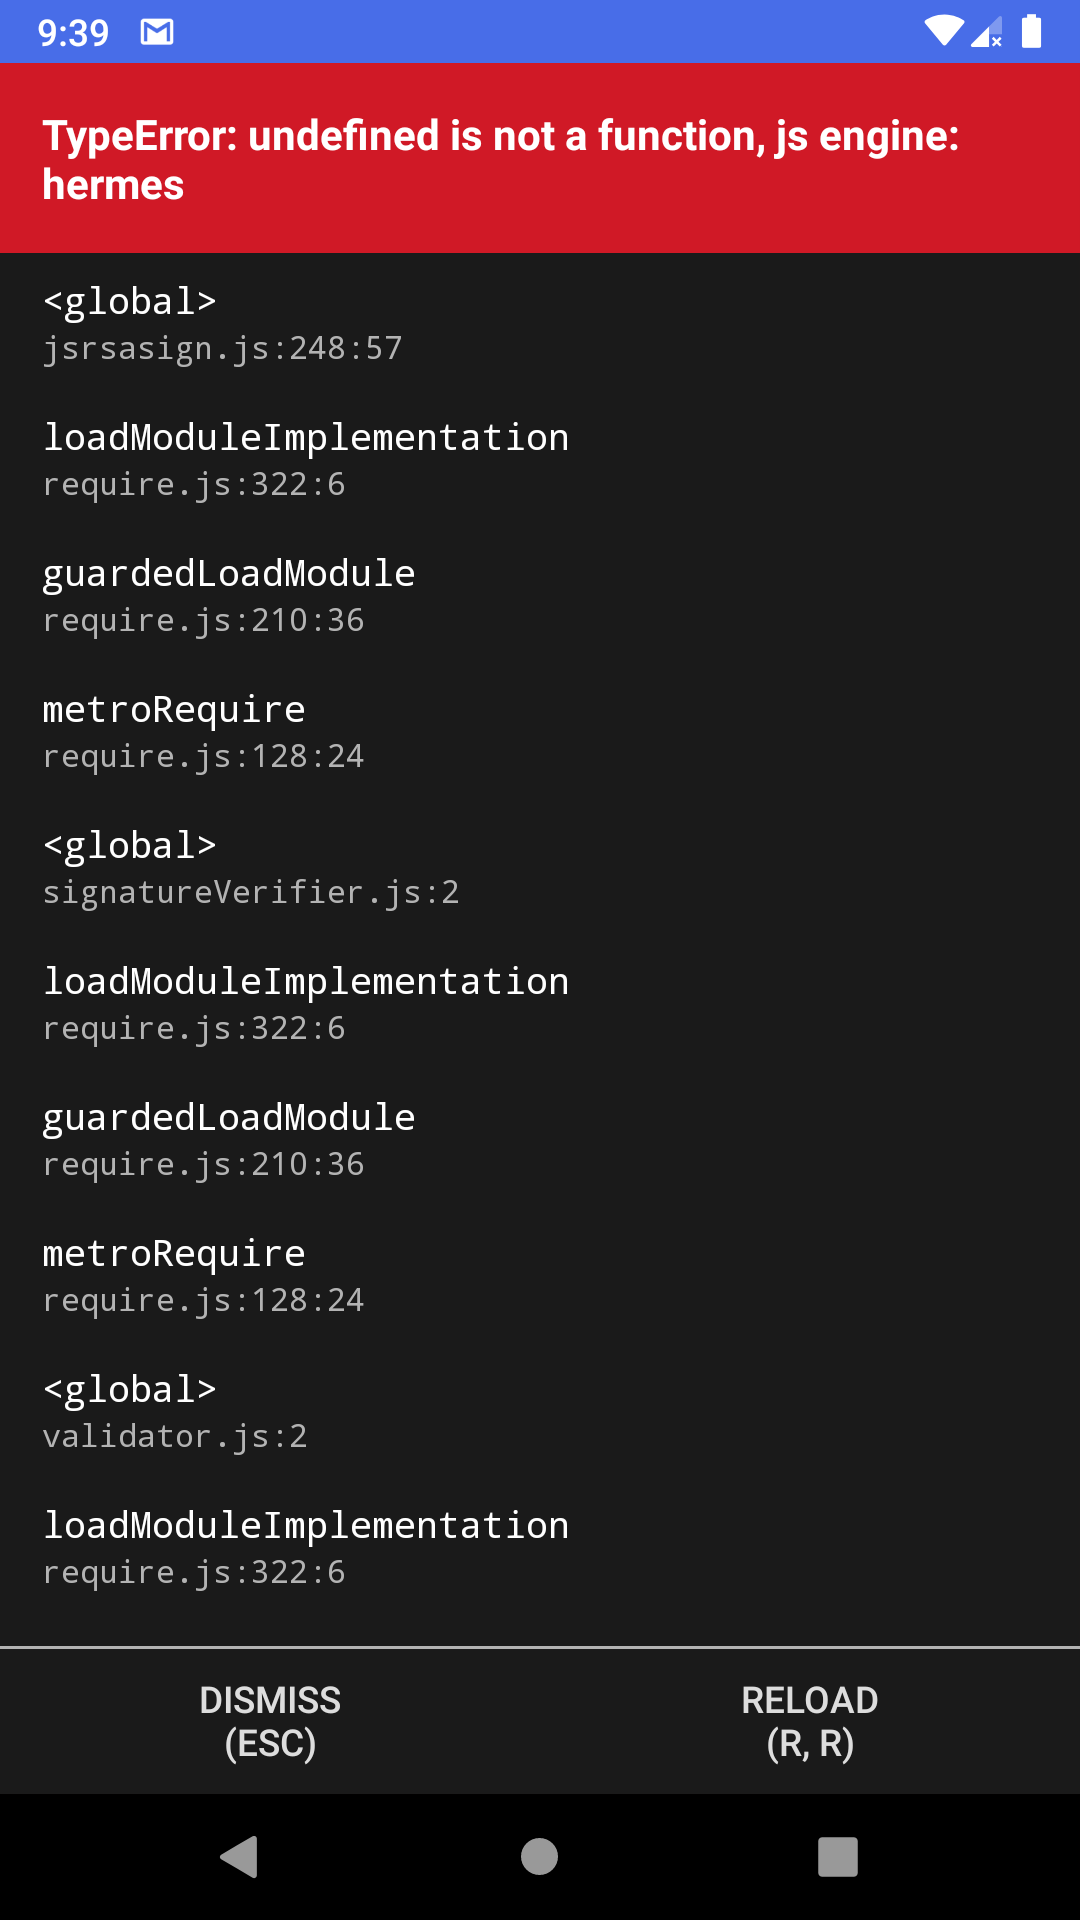The height and width of the screenshot is (1920, 1080).
Task: Tap the Wi-Fi status icon
Action: (943, 31)
